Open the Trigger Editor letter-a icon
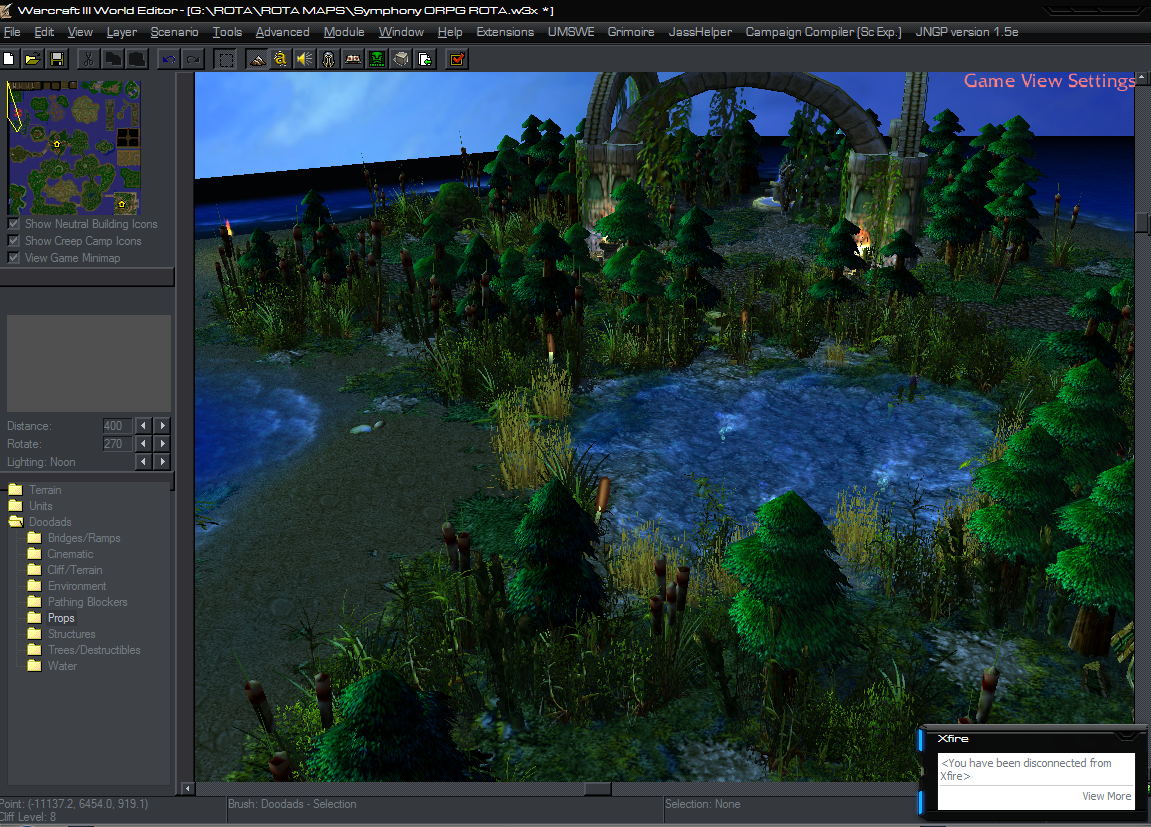The height and width of the screenshot is (827, 1151). [x=280, y=59]
